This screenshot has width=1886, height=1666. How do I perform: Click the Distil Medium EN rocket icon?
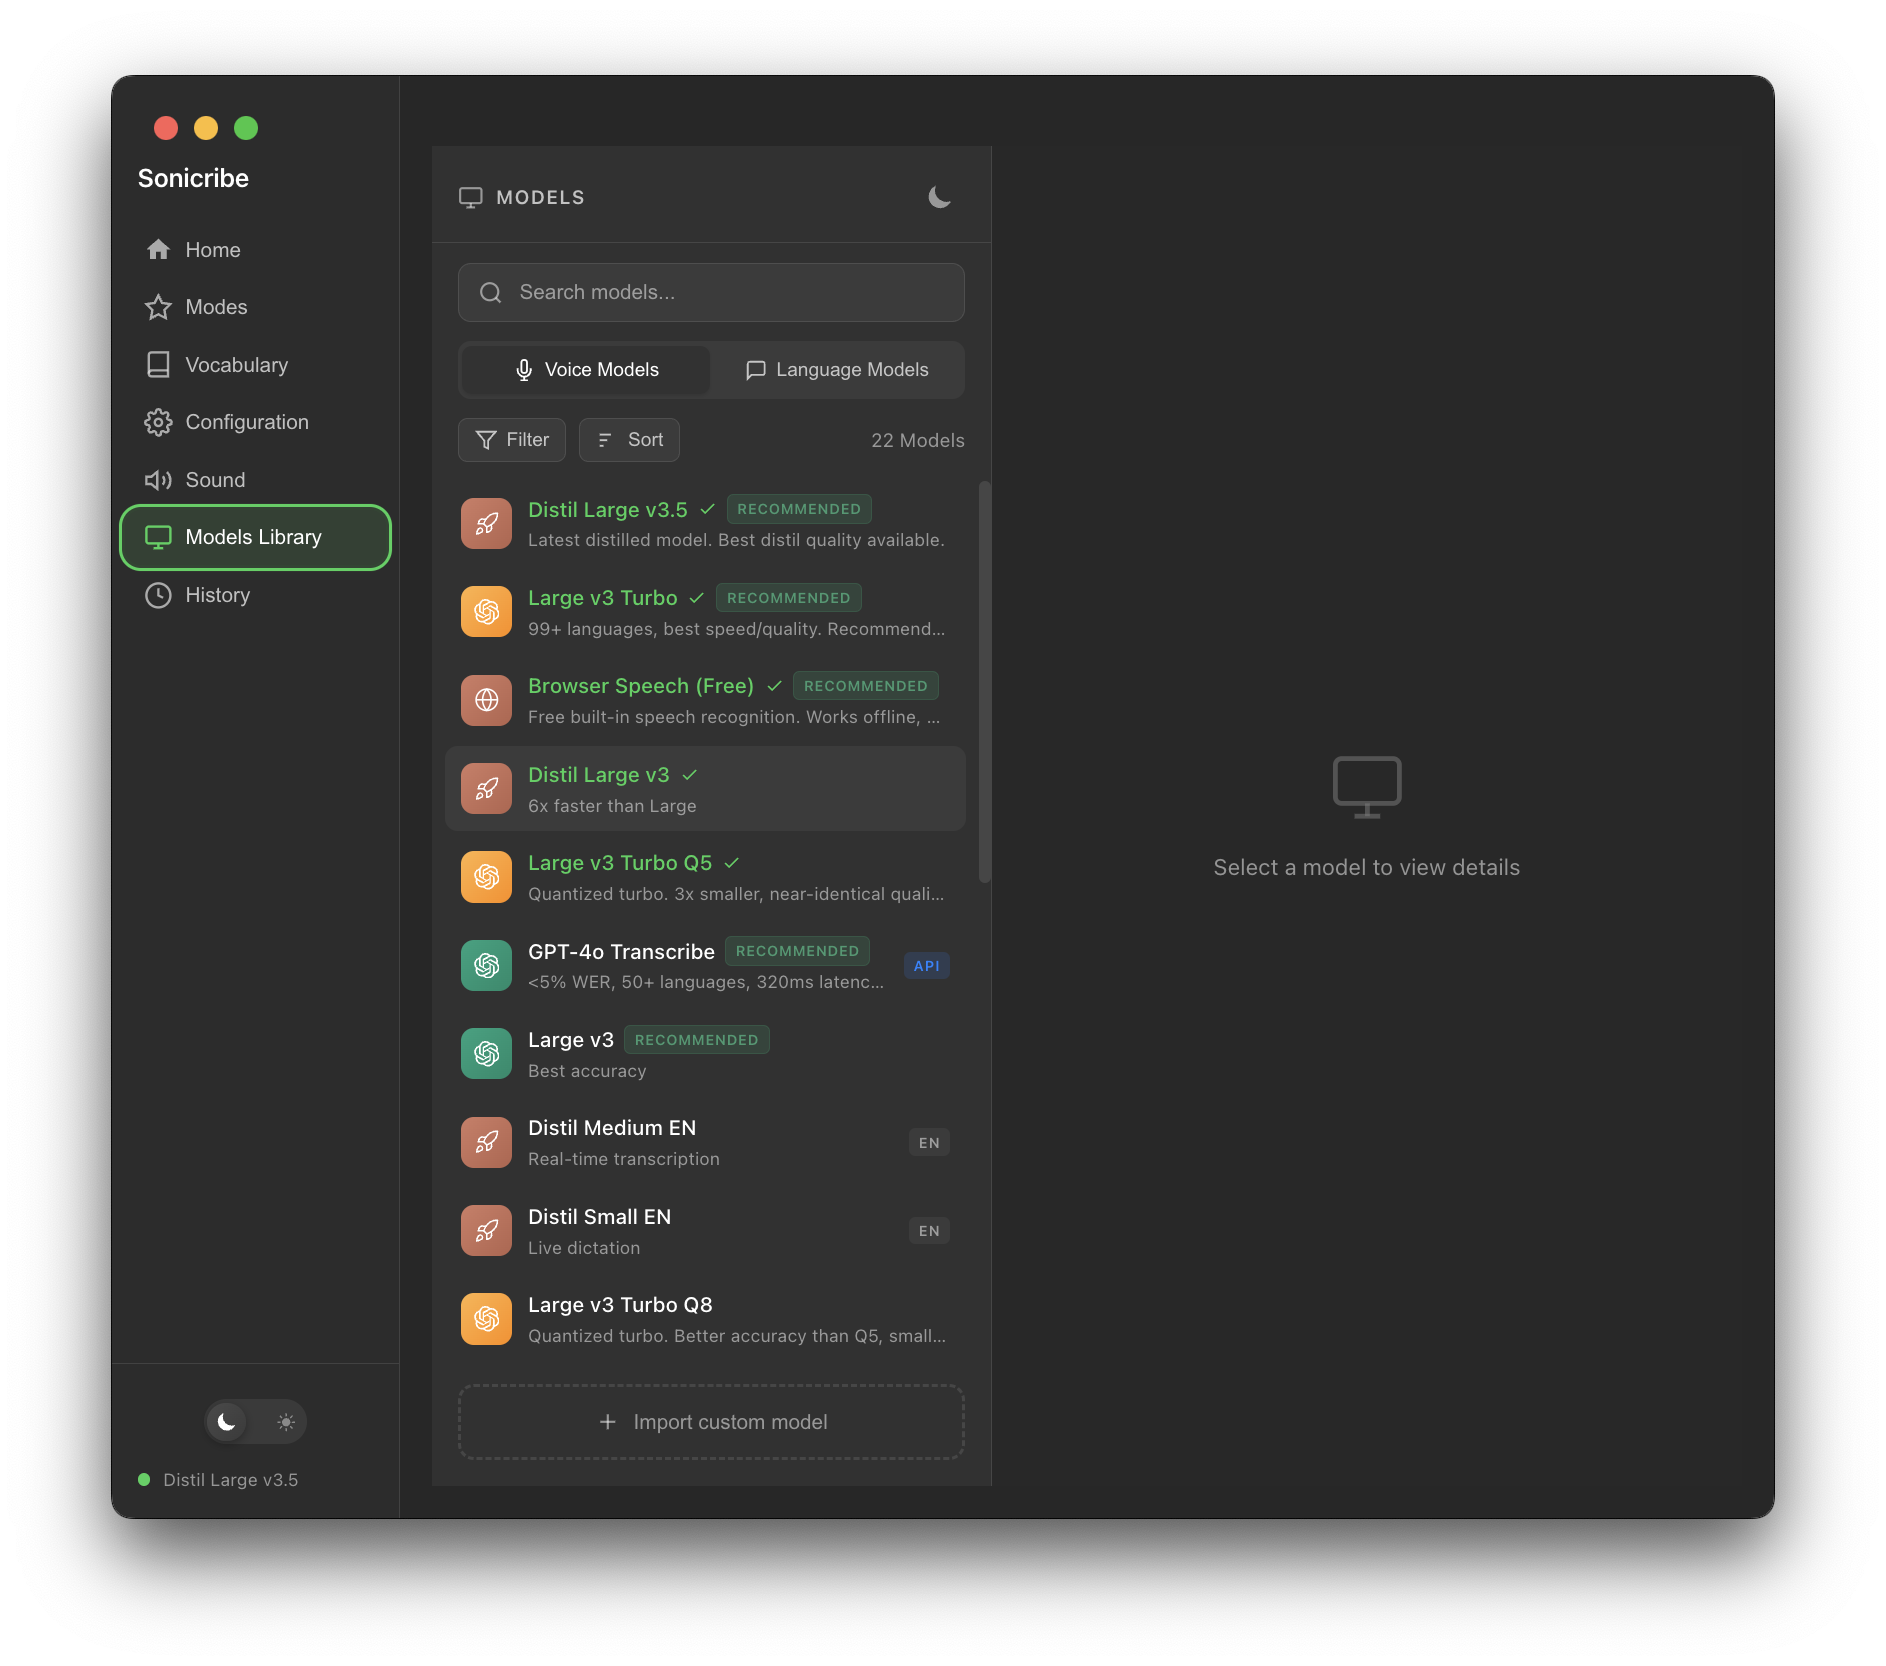(x=486, y=1143)
